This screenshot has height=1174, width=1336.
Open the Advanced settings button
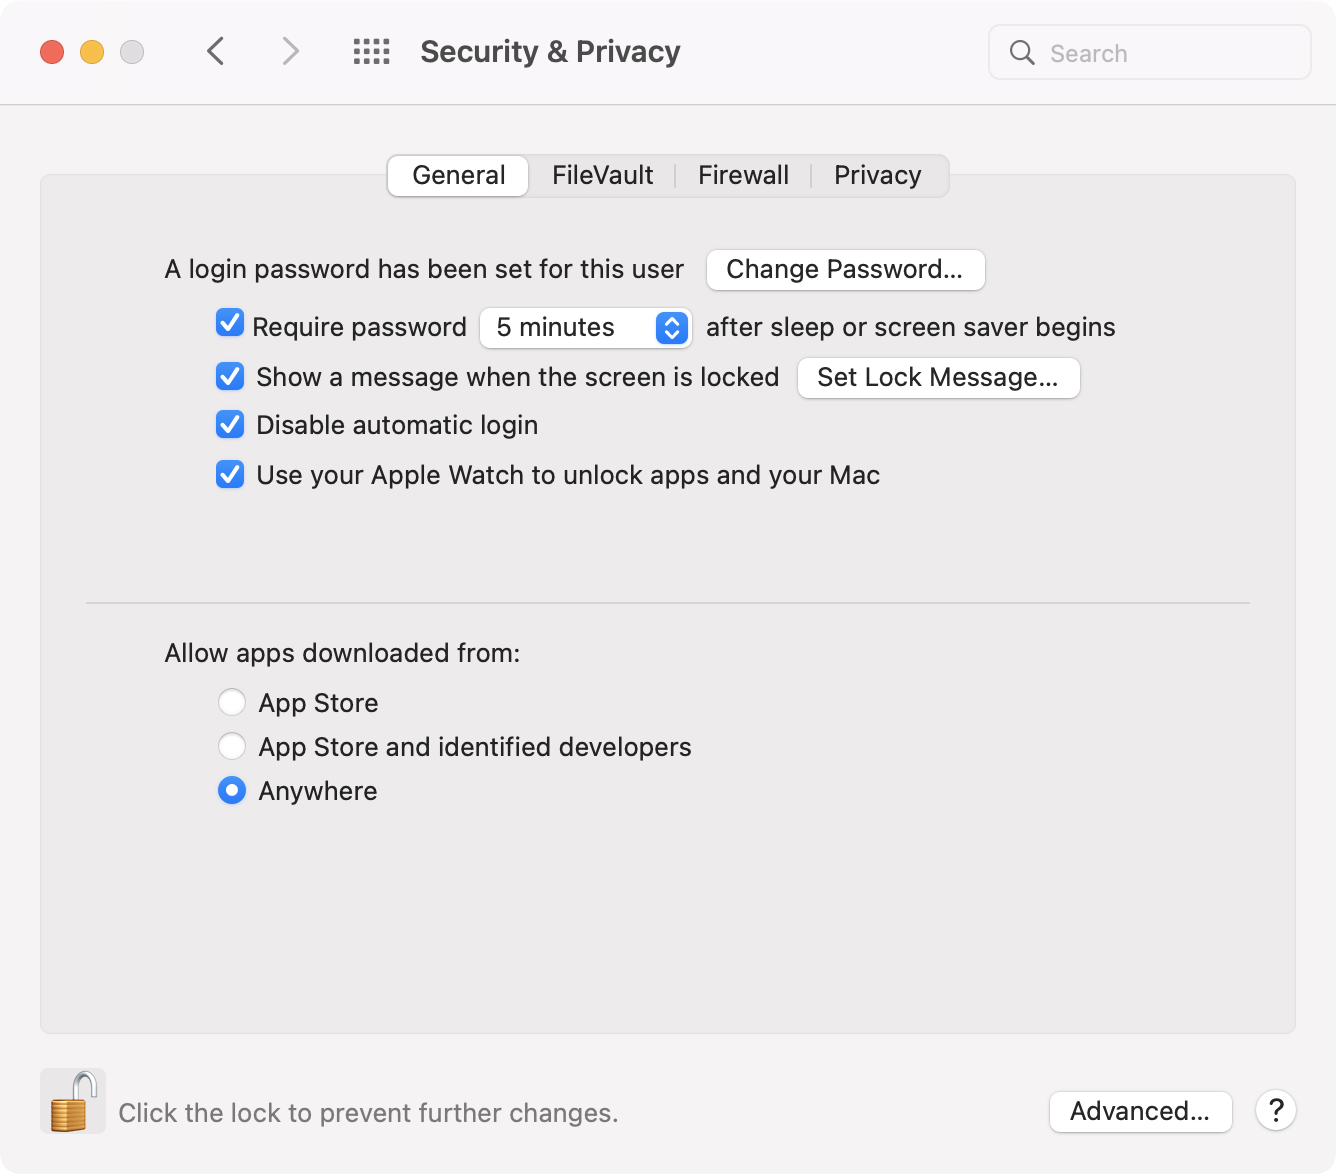pyautogui.click(x=1140, y=1111)
